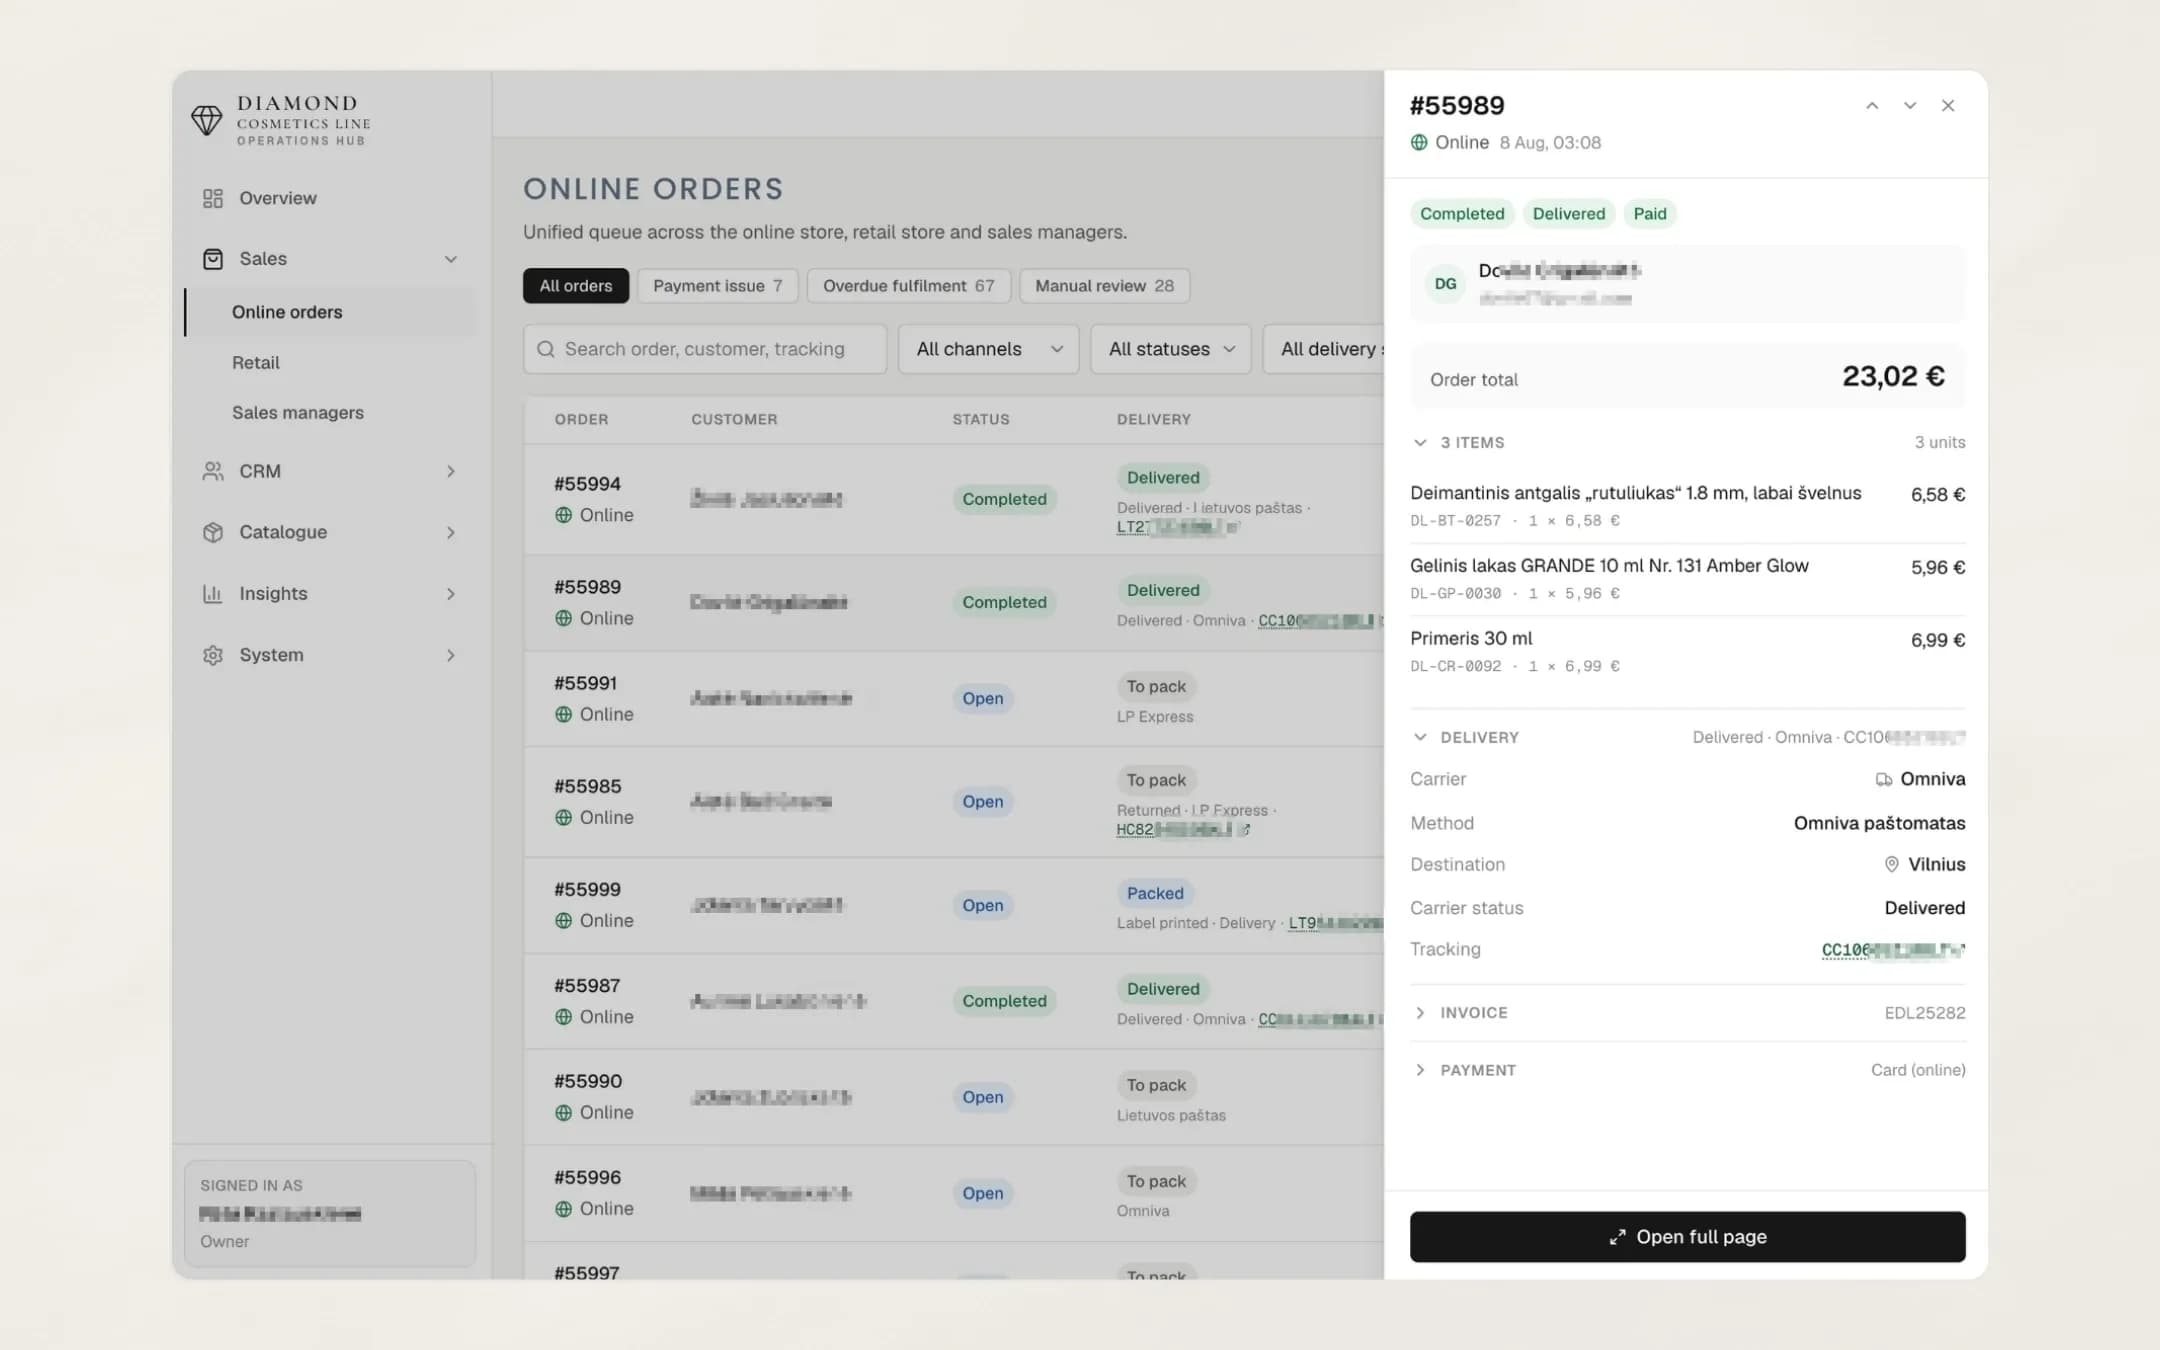
Task: Open the tracking link in Delivery section
Action: [1893, 950]
